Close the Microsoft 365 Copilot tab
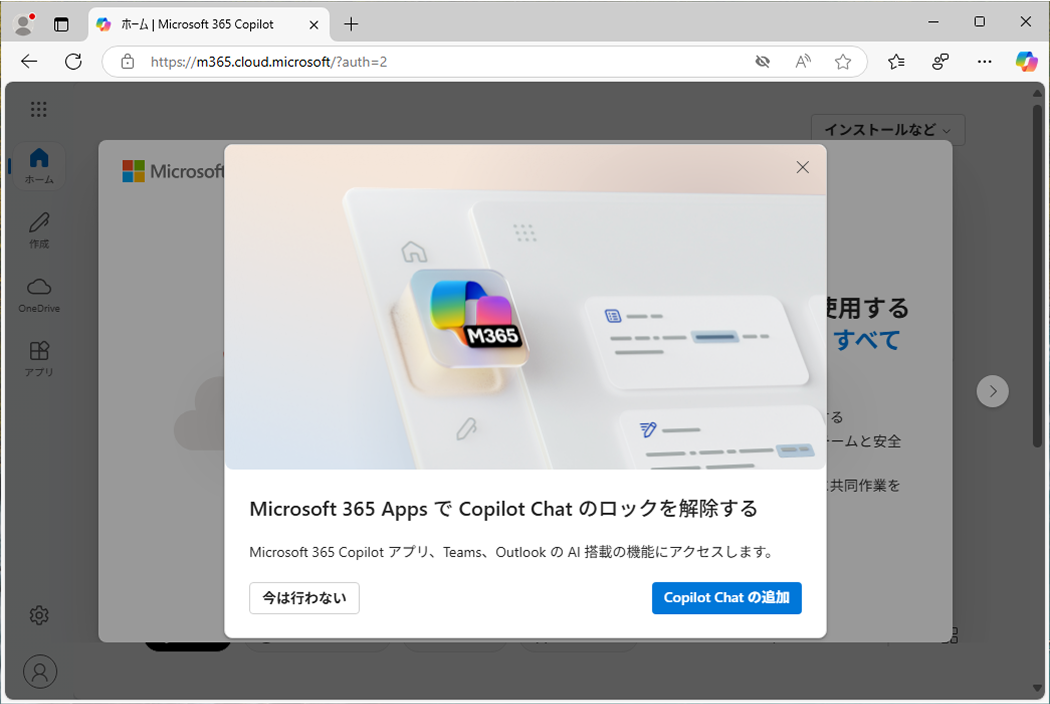This screenshot has height=704, width=1050. (x=313, y=25)
